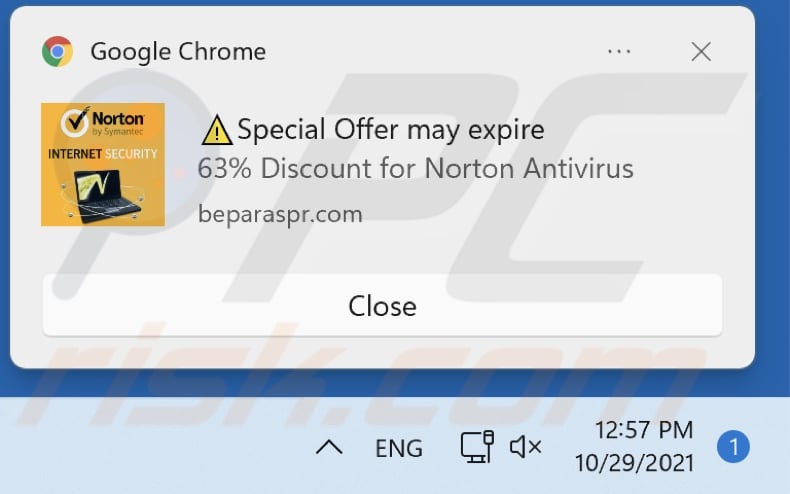790x494 pixels.
Task: Click the Close button in notification
Action: coord(382,305)
